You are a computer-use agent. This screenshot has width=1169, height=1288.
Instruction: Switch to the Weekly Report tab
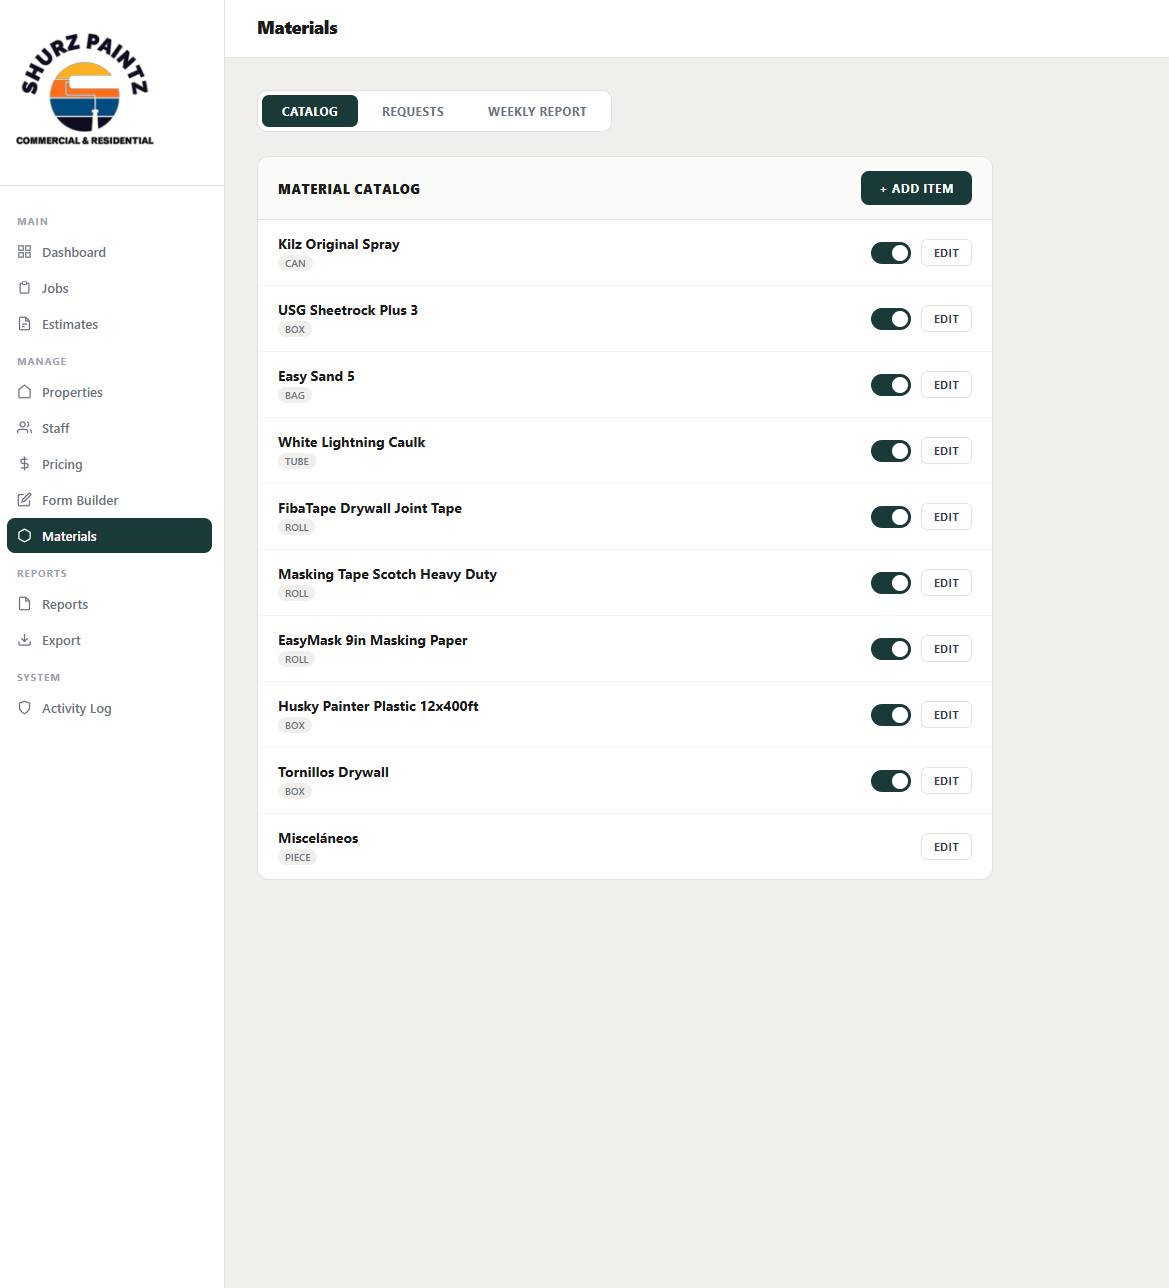[537, 111]
